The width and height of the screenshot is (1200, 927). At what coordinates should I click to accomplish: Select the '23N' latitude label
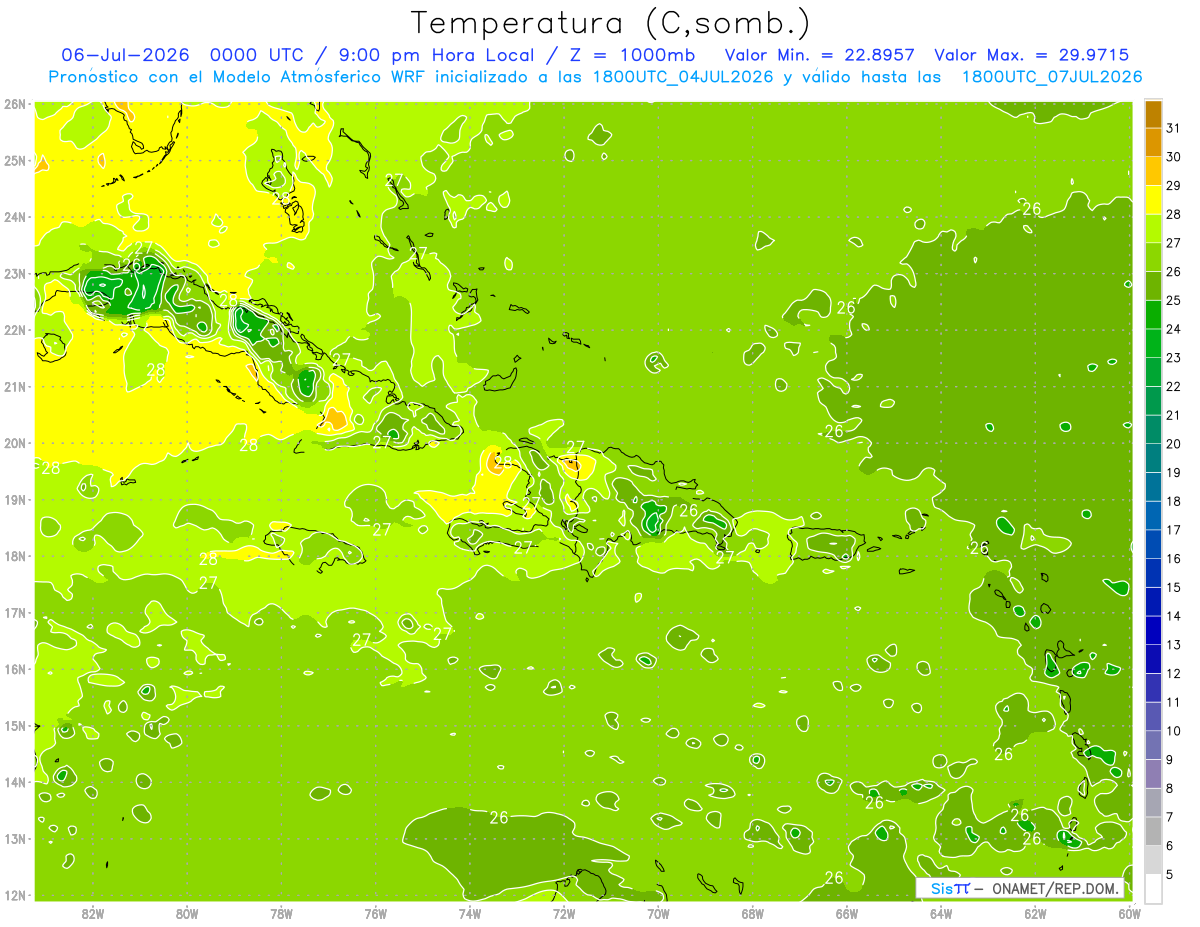click(x=14, y=273)
